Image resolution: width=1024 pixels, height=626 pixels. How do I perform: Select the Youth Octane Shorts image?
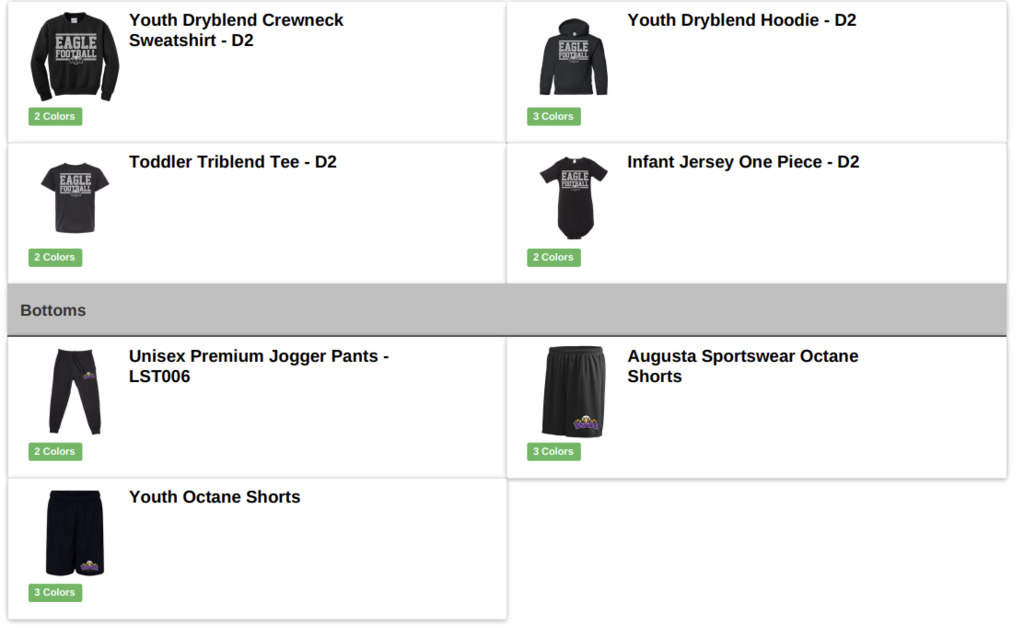[x=75, y=533]
